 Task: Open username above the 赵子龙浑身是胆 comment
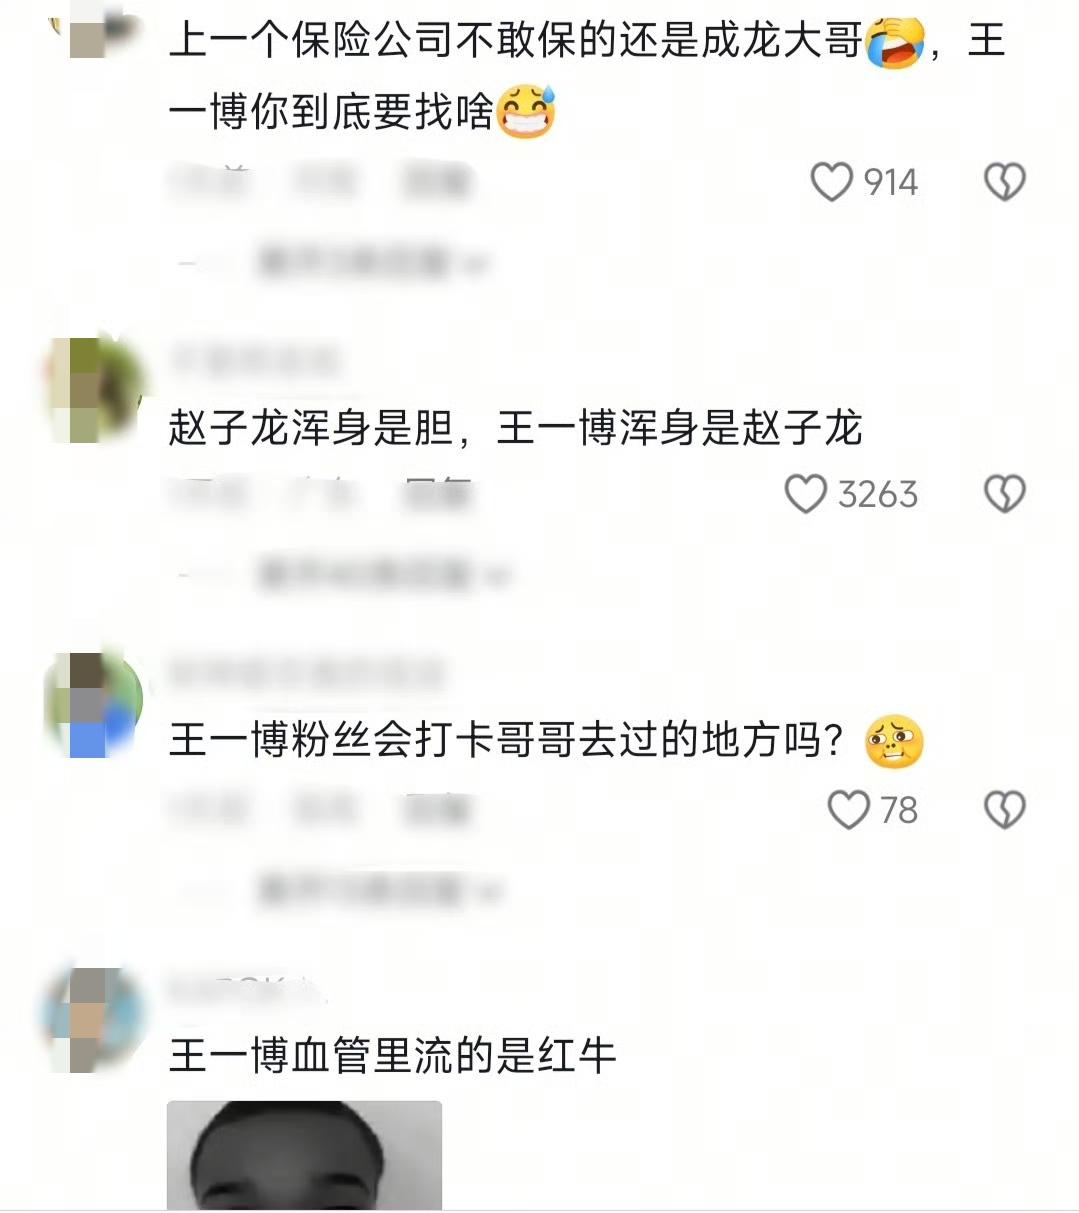coord(256,360)
